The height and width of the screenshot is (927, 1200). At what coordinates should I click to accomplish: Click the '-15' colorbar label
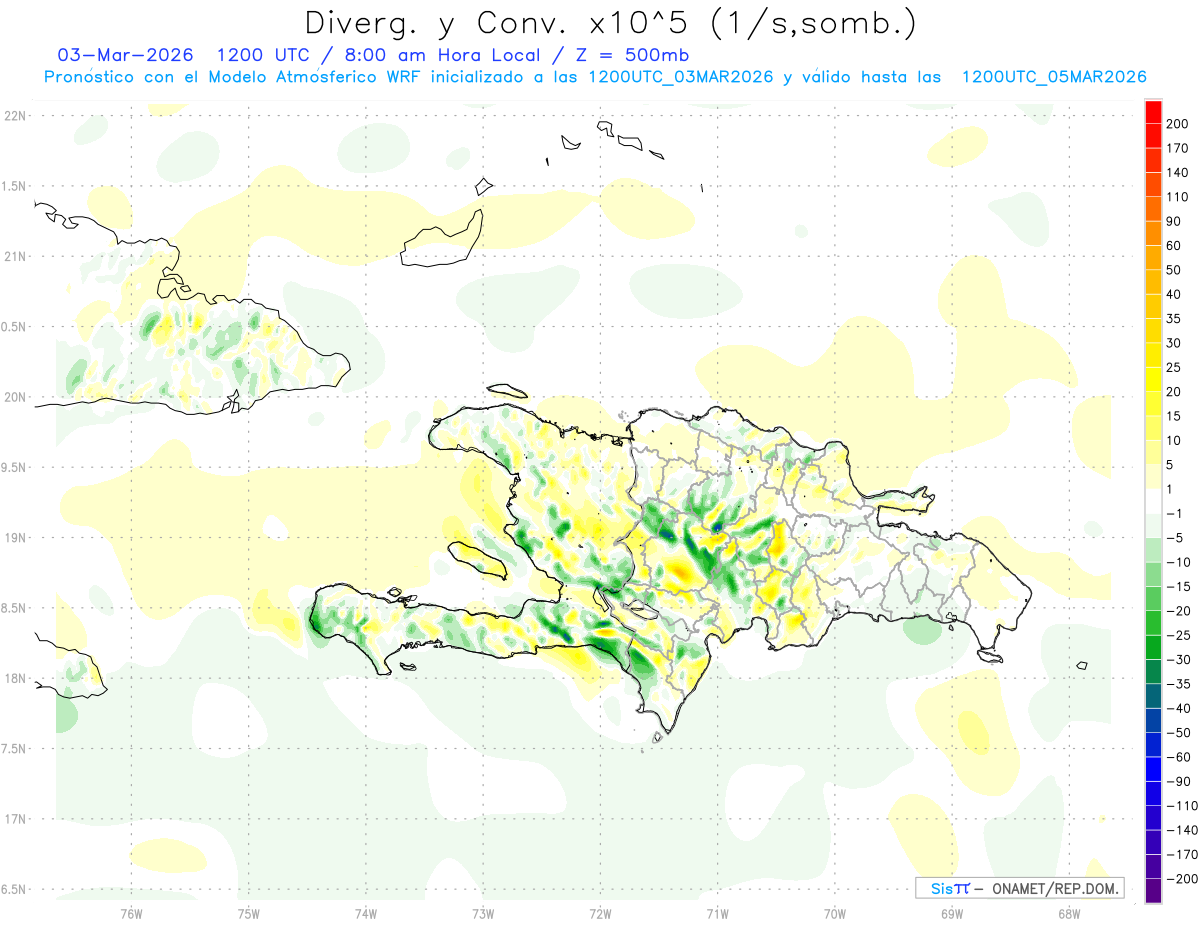click(x=1177, y=587)
